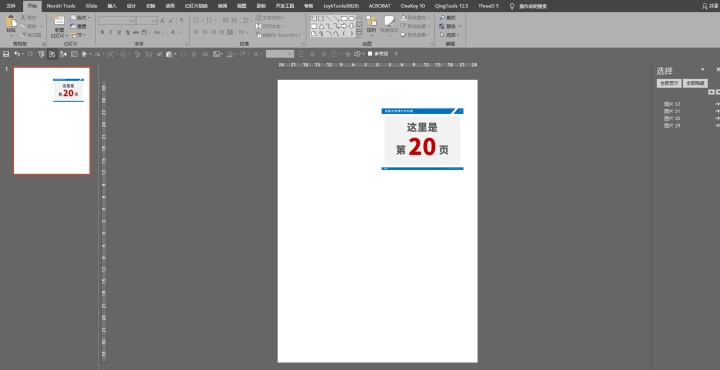Open the font size dropdown
720x370 pixels.
154,21
